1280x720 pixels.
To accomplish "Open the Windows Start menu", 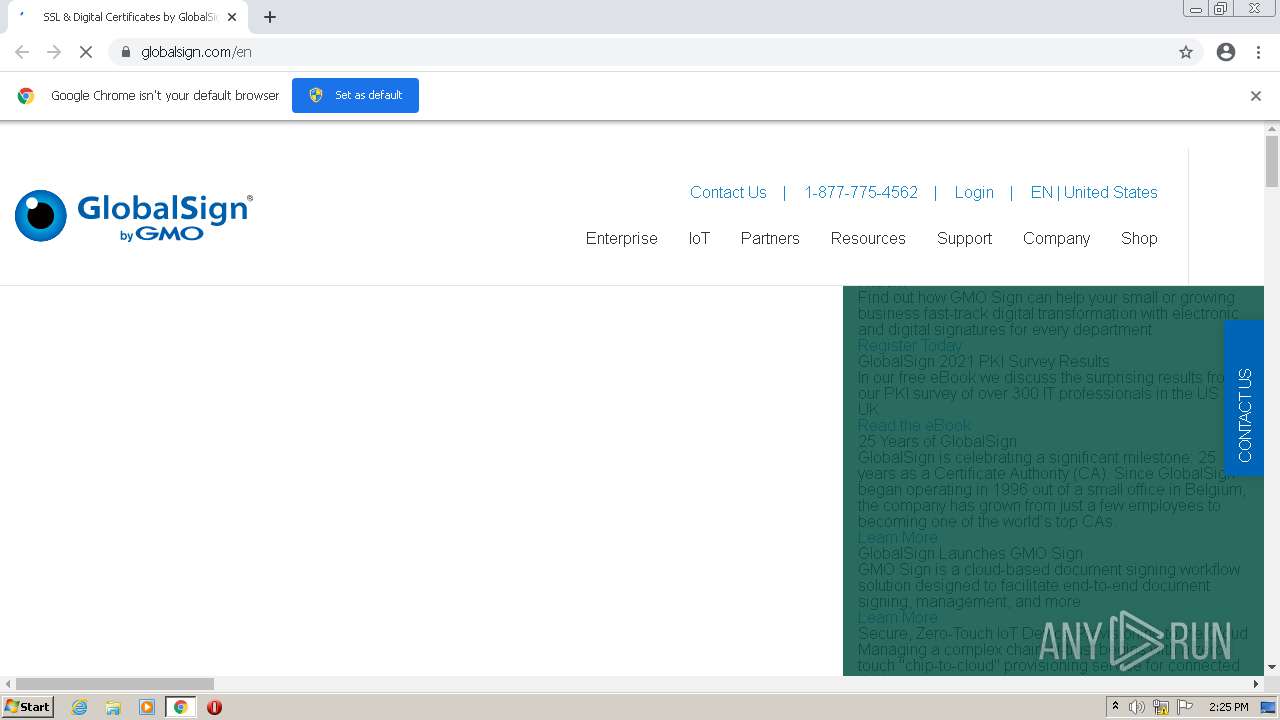I will click(x=28, y=707).
